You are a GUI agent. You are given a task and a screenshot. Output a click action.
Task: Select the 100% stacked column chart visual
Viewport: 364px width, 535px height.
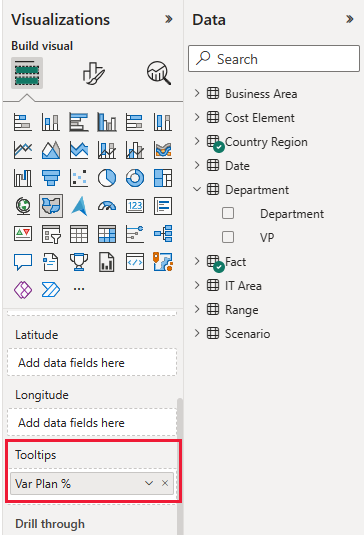click(x=163, y=122)
